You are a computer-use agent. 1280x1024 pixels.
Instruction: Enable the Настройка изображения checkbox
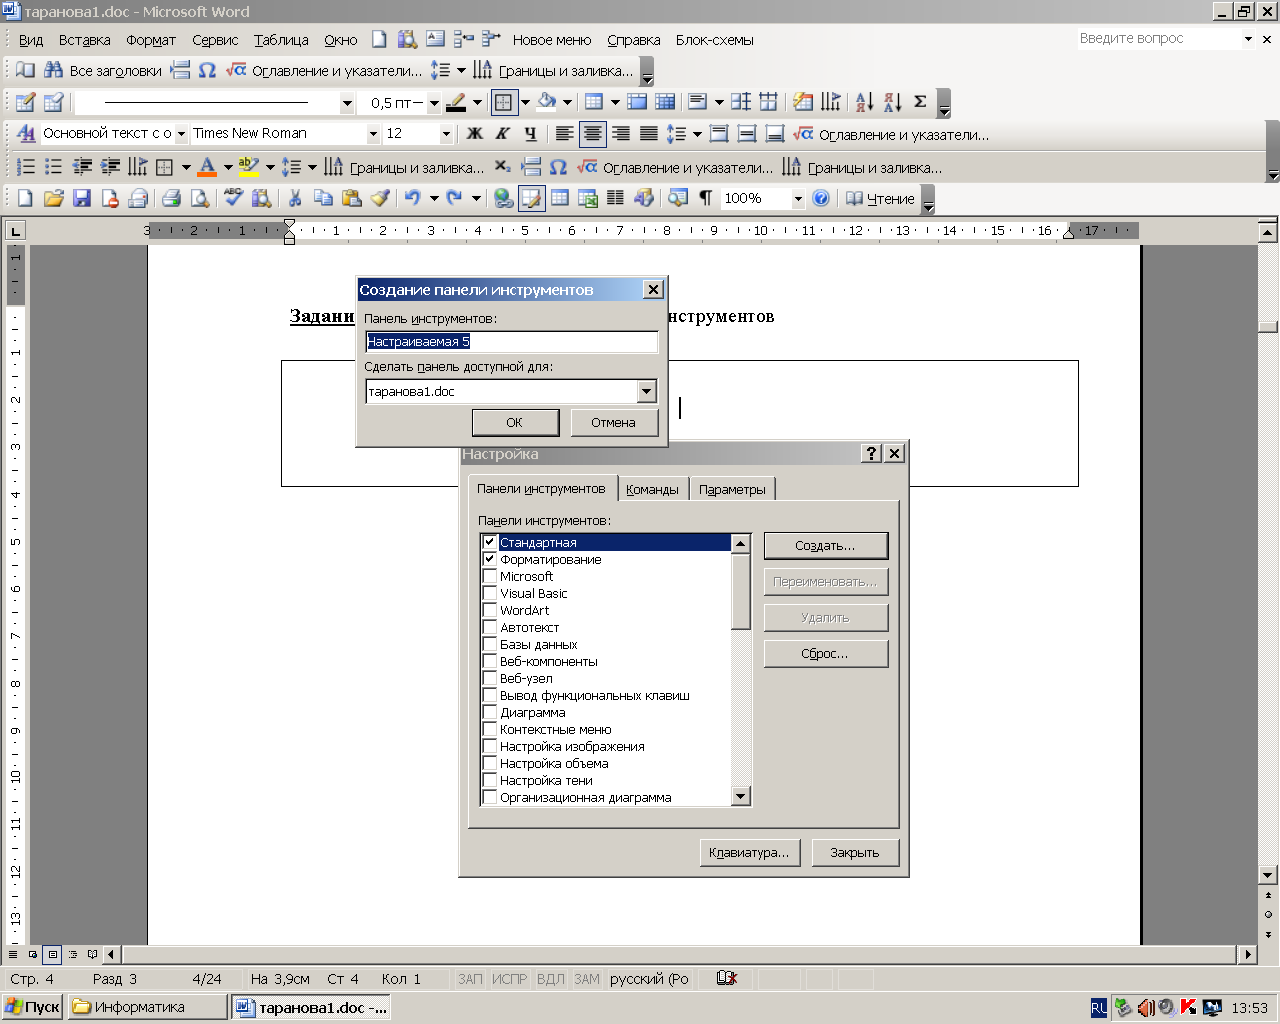(490, 746)
